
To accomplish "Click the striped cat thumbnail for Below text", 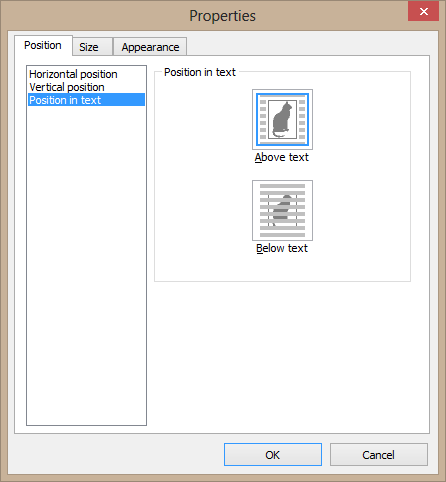I will coord(282,210).
